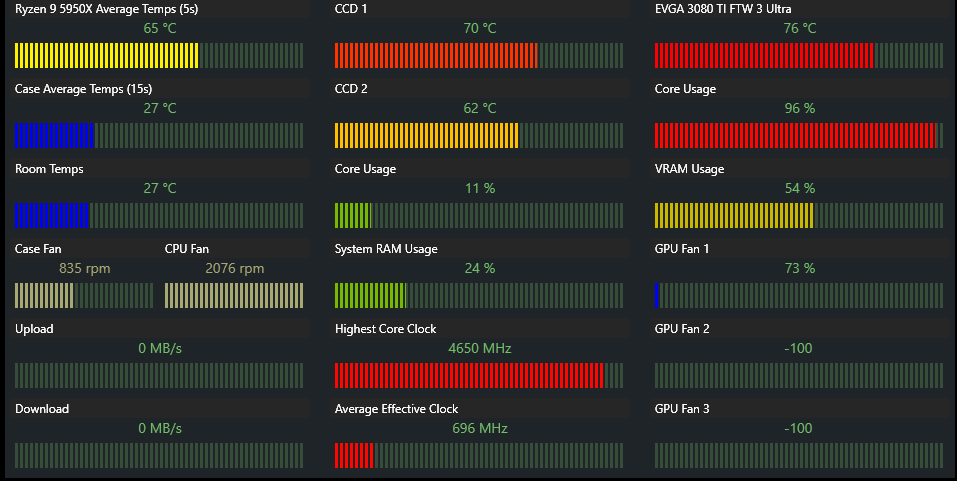Select the Download speed bar
The image size is (957, 481).
pos(159,455)
